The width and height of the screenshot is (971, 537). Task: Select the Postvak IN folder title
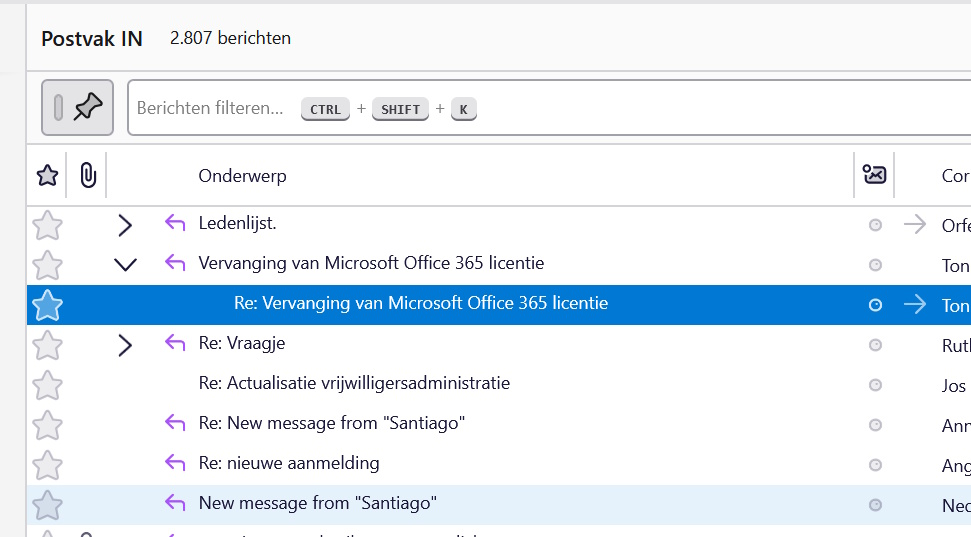tap(92, 39)
